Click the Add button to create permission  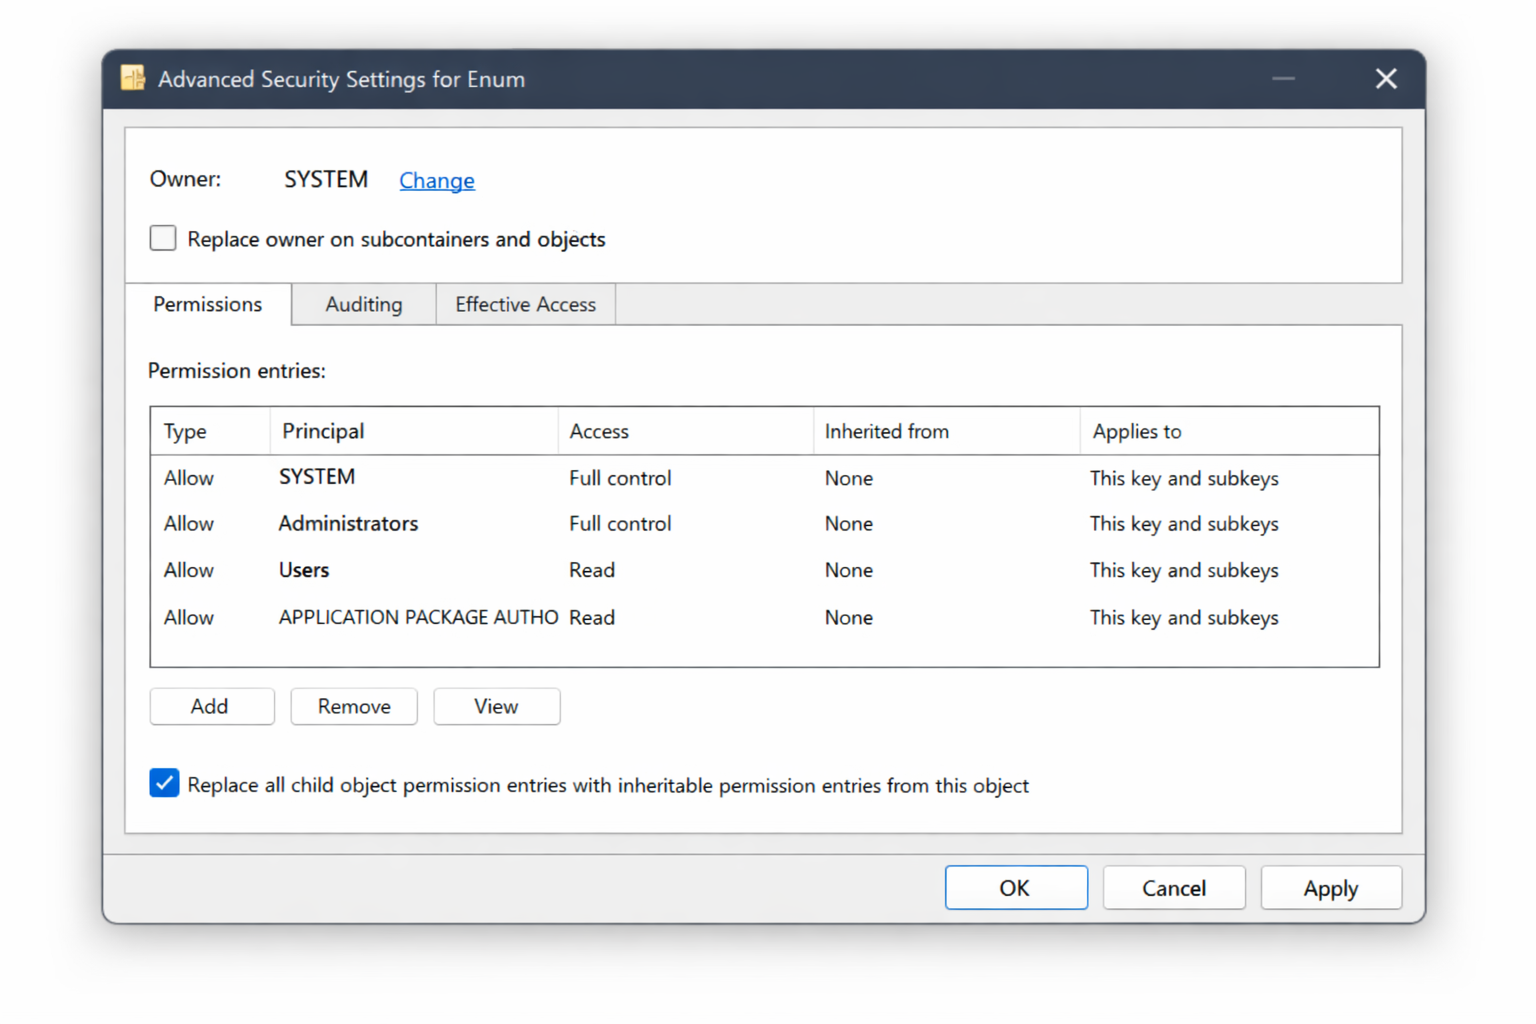(211, 706)
